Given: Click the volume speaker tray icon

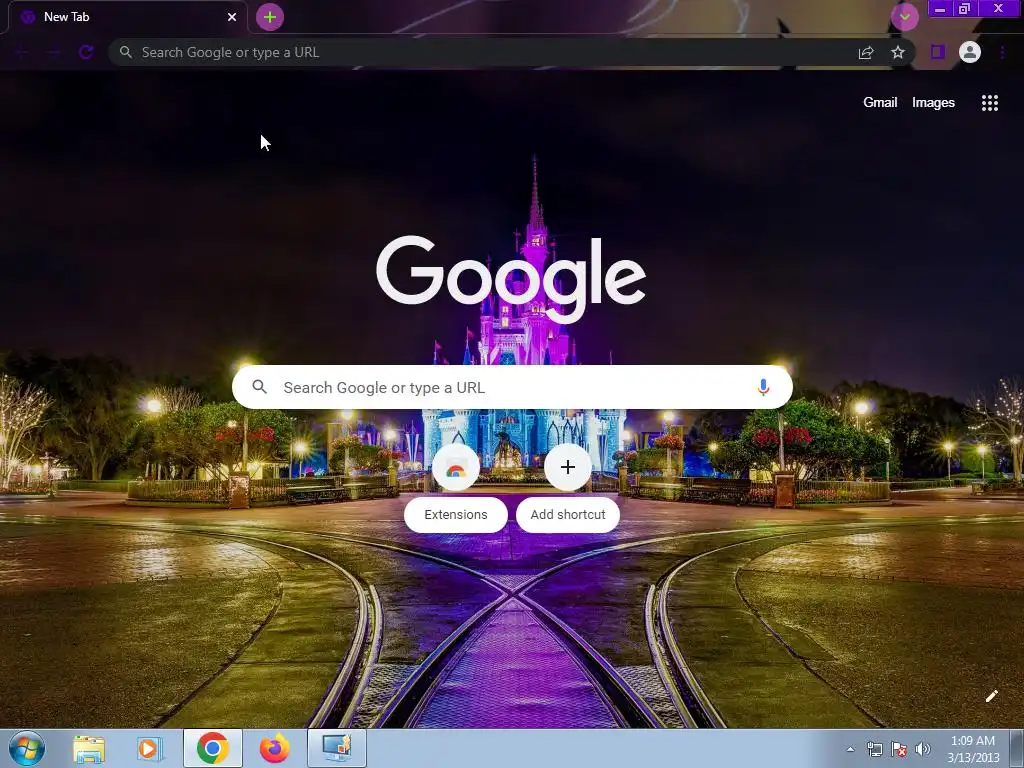Looking at the screenshot, I should 922,749.
